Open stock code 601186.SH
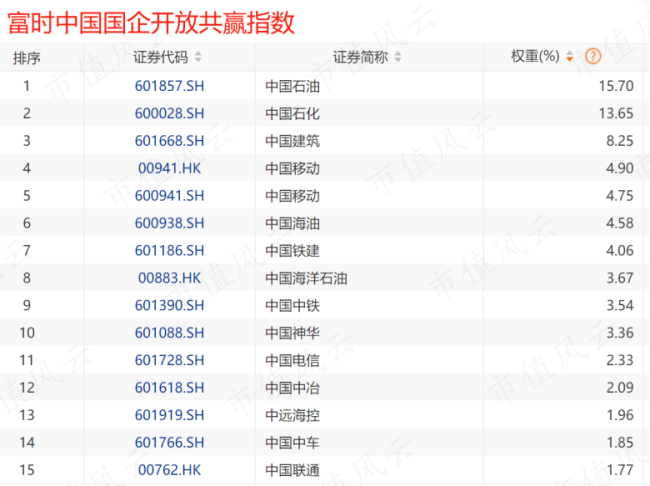650x486 pixels. tap(170, 250)
